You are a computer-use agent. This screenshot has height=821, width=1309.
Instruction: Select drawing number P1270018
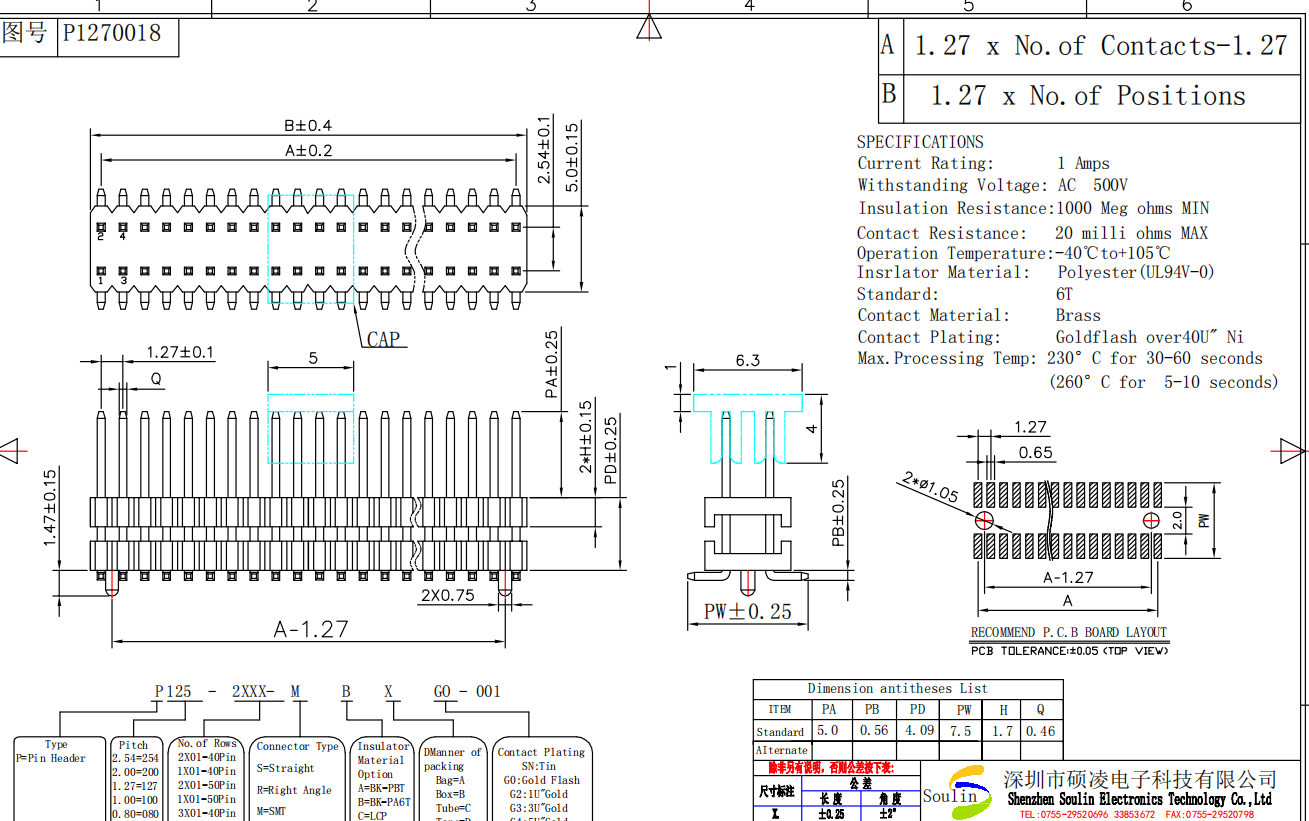[112, 33]
